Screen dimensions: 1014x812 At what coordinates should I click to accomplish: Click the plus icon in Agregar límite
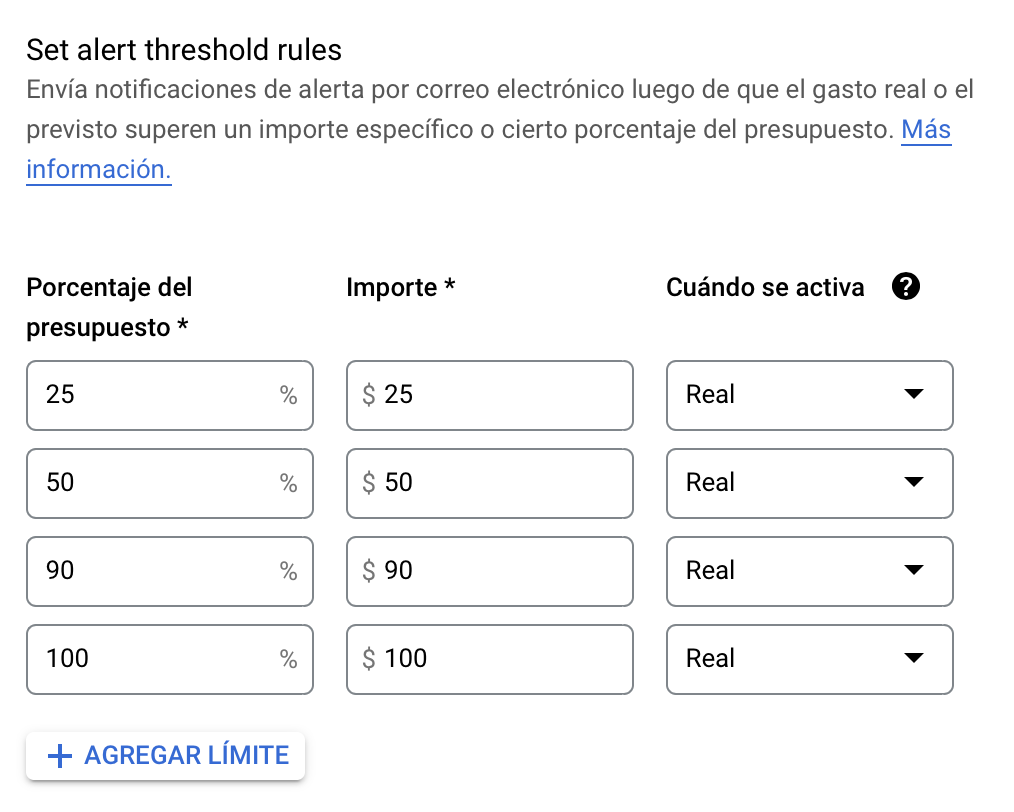tap(60, 756)
